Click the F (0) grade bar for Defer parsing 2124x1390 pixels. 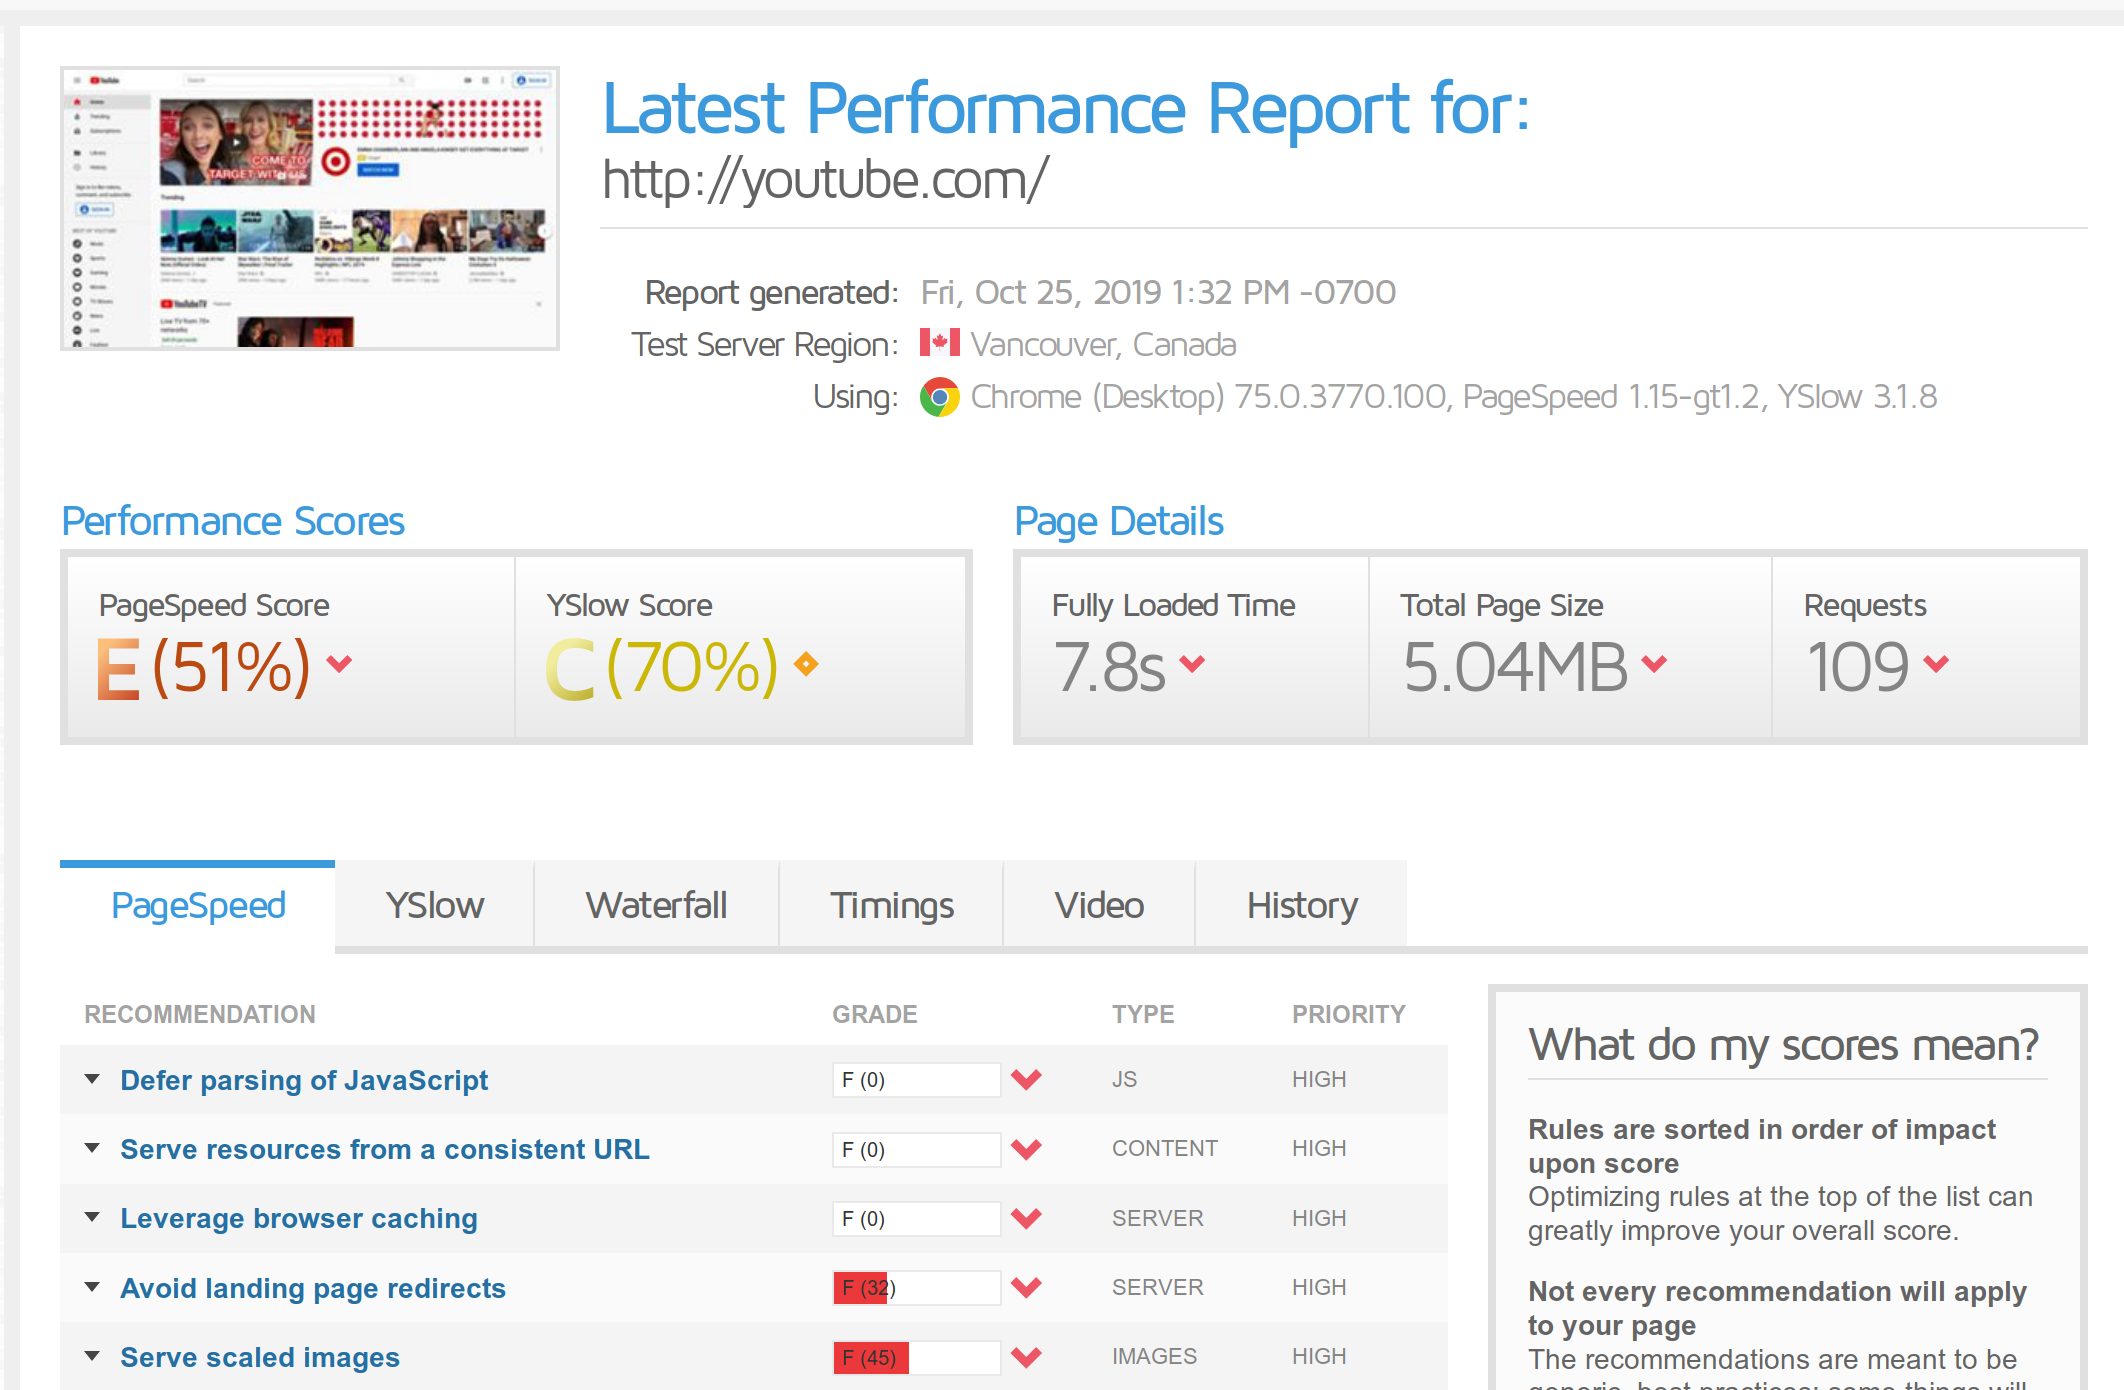point(916,1080)
